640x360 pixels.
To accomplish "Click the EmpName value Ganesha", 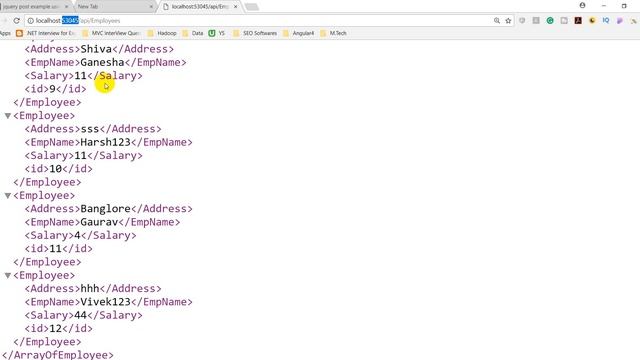I will coord(102,62).
